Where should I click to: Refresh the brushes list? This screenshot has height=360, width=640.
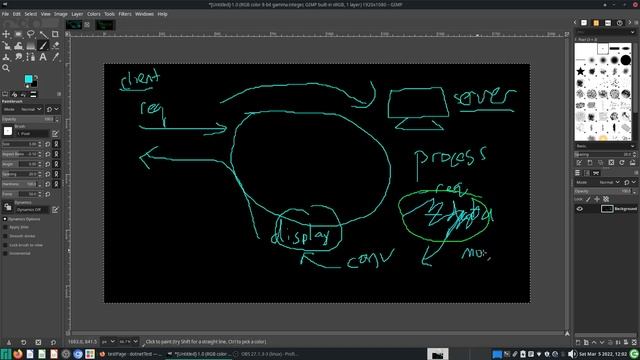[622, 162]
